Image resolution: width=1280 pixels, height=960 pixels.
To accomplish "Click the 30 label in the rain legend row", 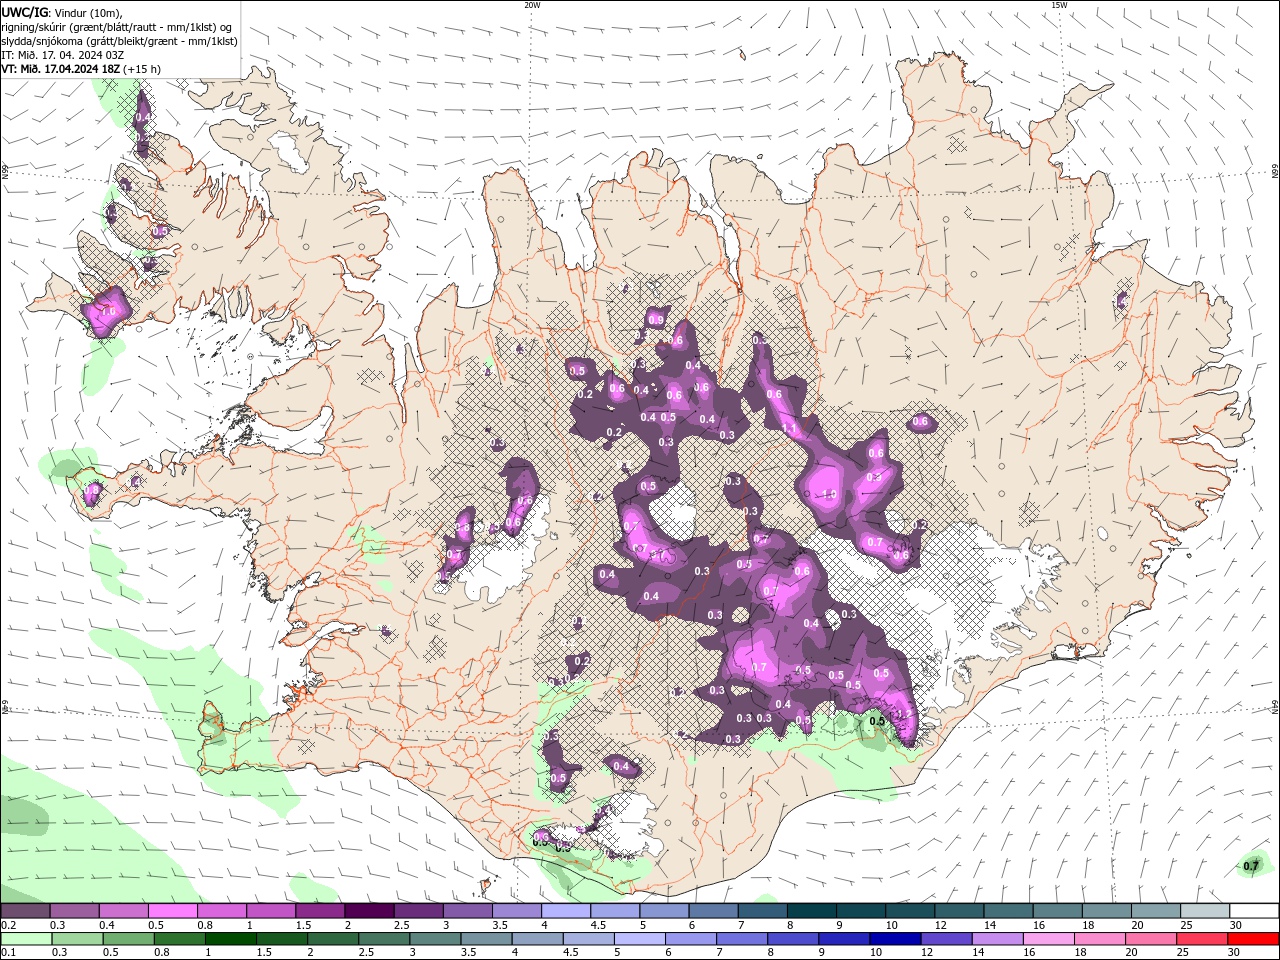I will [1236, 952].
